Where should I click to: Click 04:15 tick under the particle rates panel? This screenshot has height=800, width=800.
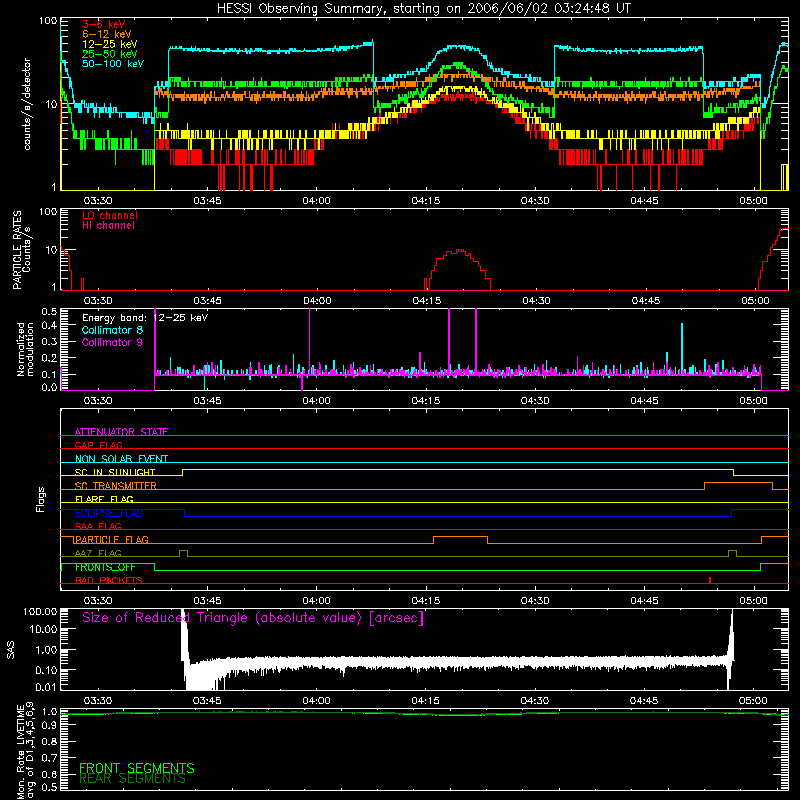[x=427, y=301]
